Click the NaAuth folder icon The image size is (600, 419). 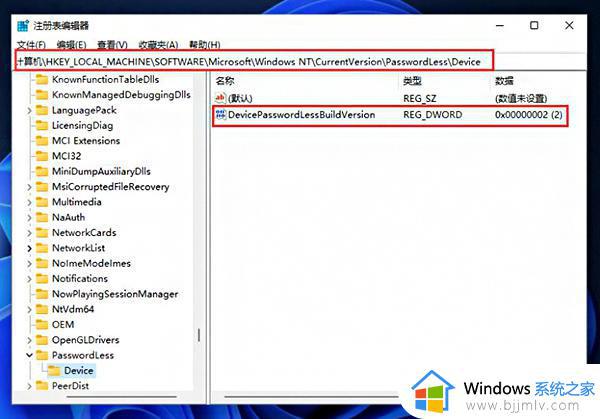pyautogui.click(x=42, y=217)
